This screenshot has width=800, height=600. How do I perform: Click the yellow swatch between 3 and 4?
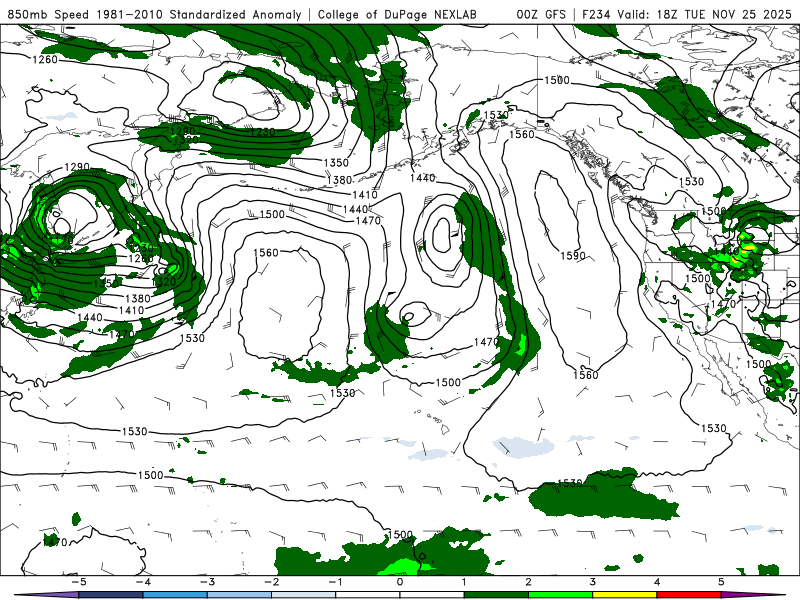624,595
